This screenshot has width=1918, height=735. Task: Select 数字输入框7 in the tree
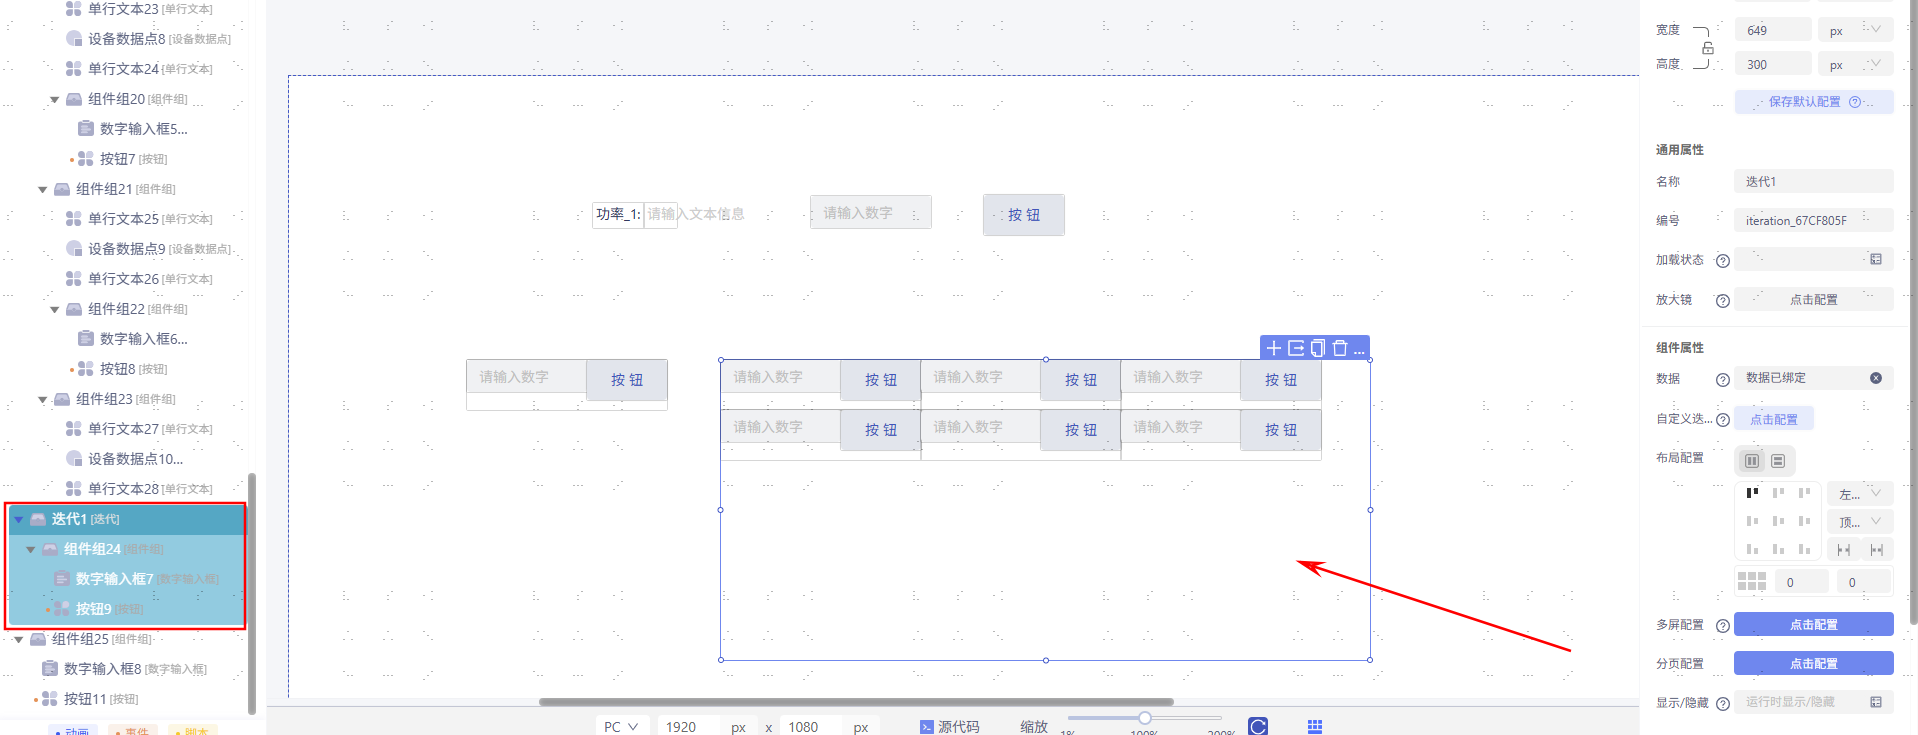[126, 579]
